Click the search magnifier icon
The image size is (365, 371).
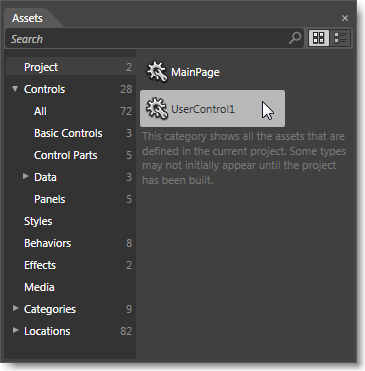(x=295, y=38)
